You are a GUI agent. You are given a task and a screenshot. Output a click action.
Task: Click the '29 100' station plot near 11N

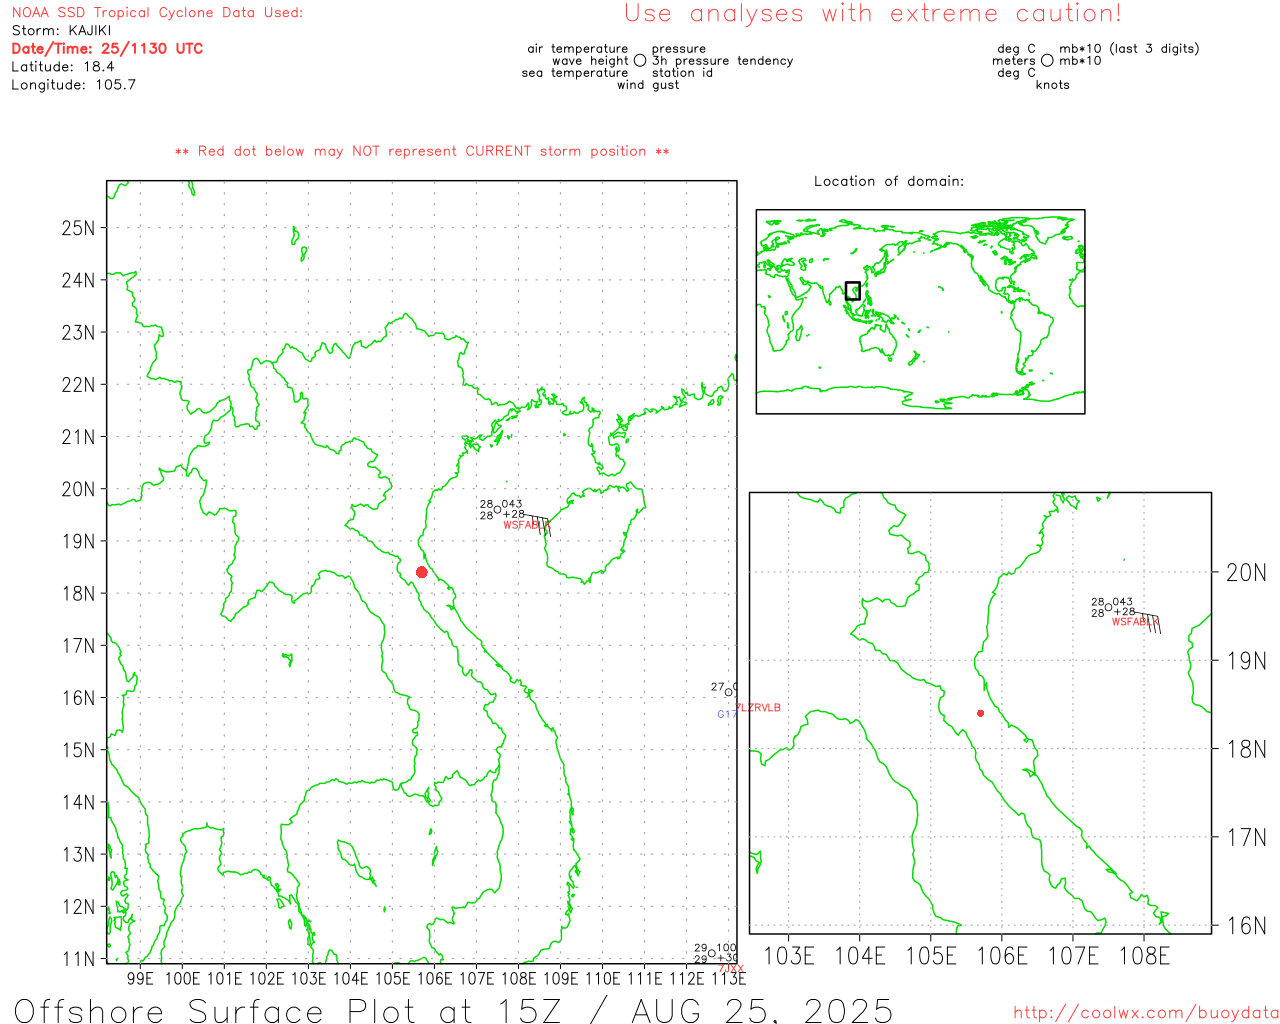point(715,953)
